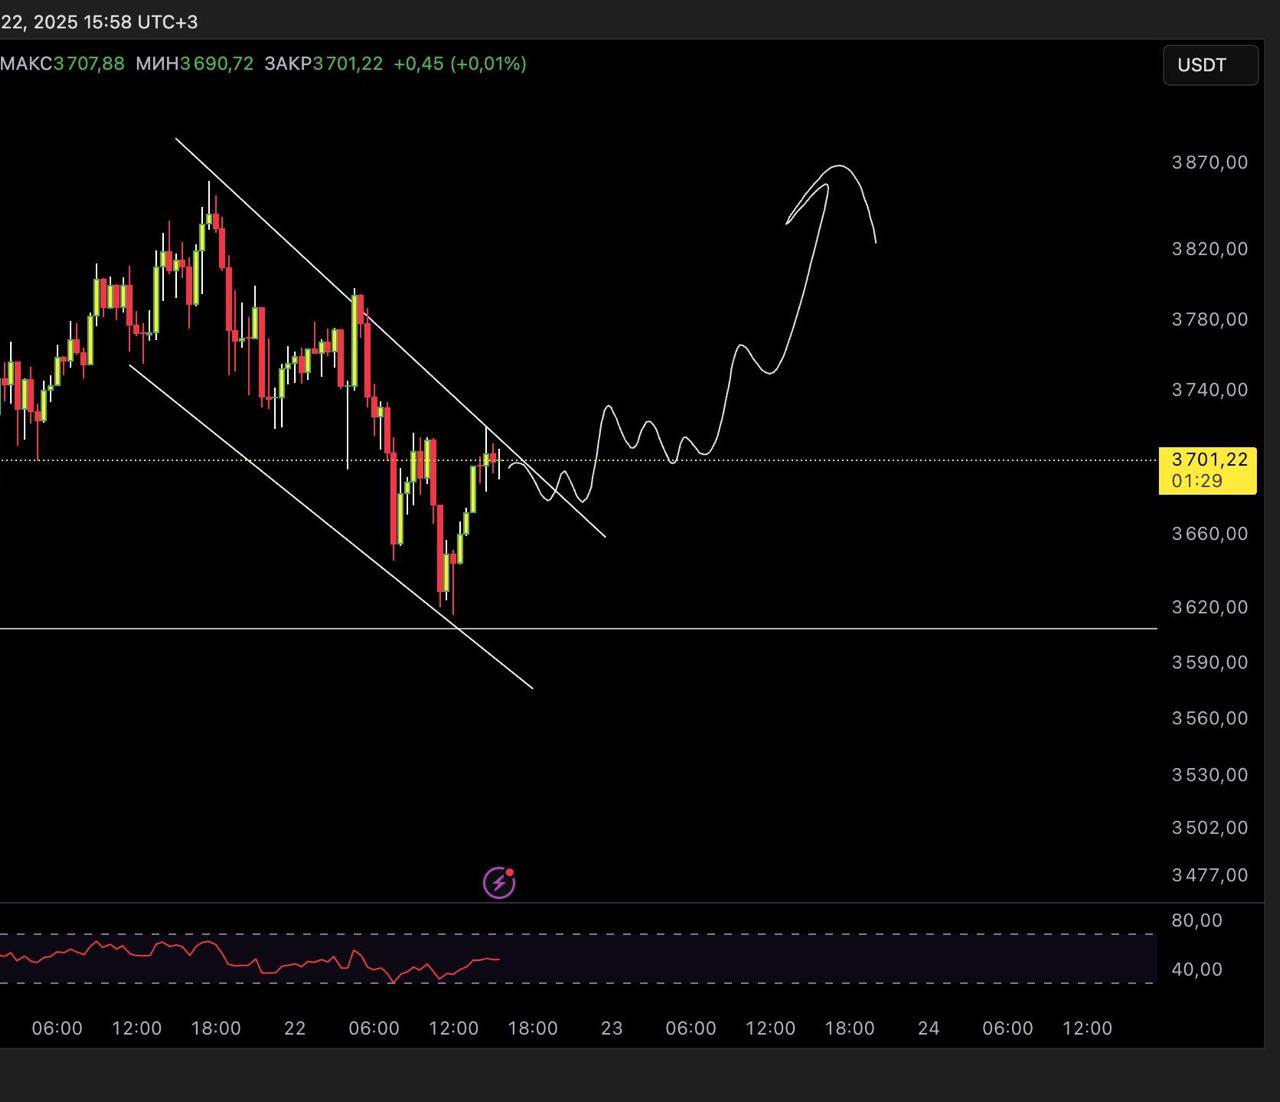Viewport: 1280px width, 1102px height.
Task: Click the USDT currency button
Action: point(1209,65)
